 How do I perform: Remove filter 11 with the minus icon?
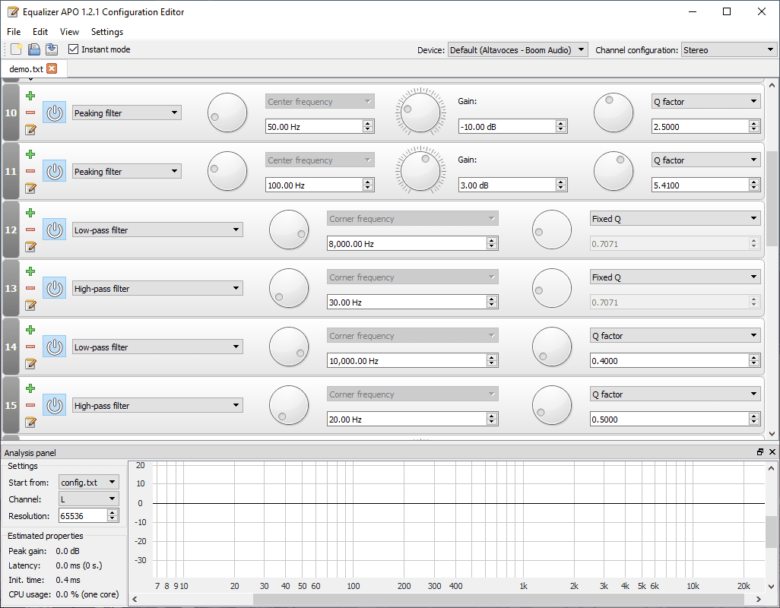30,171
